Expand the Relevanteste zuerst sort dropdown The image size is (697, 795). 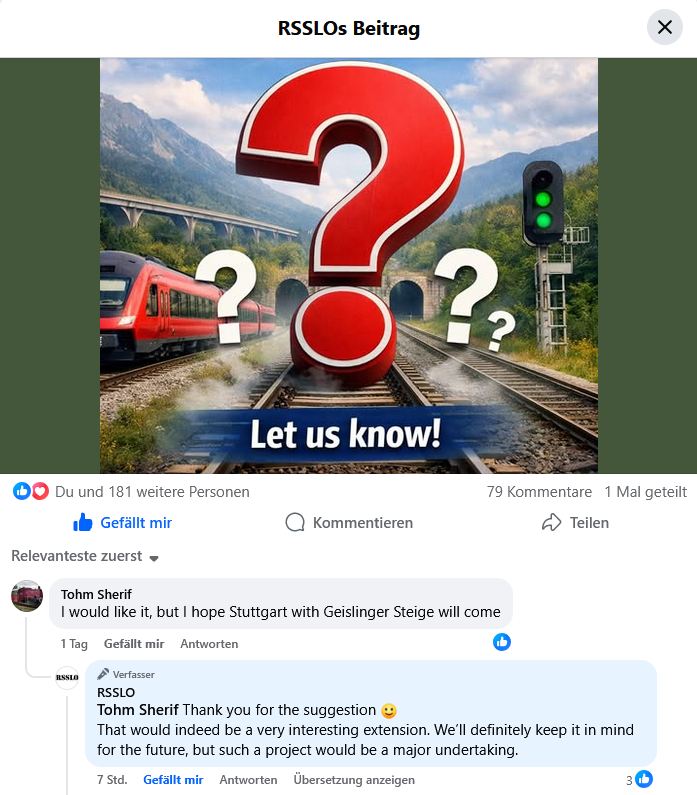tap(85, 556)
